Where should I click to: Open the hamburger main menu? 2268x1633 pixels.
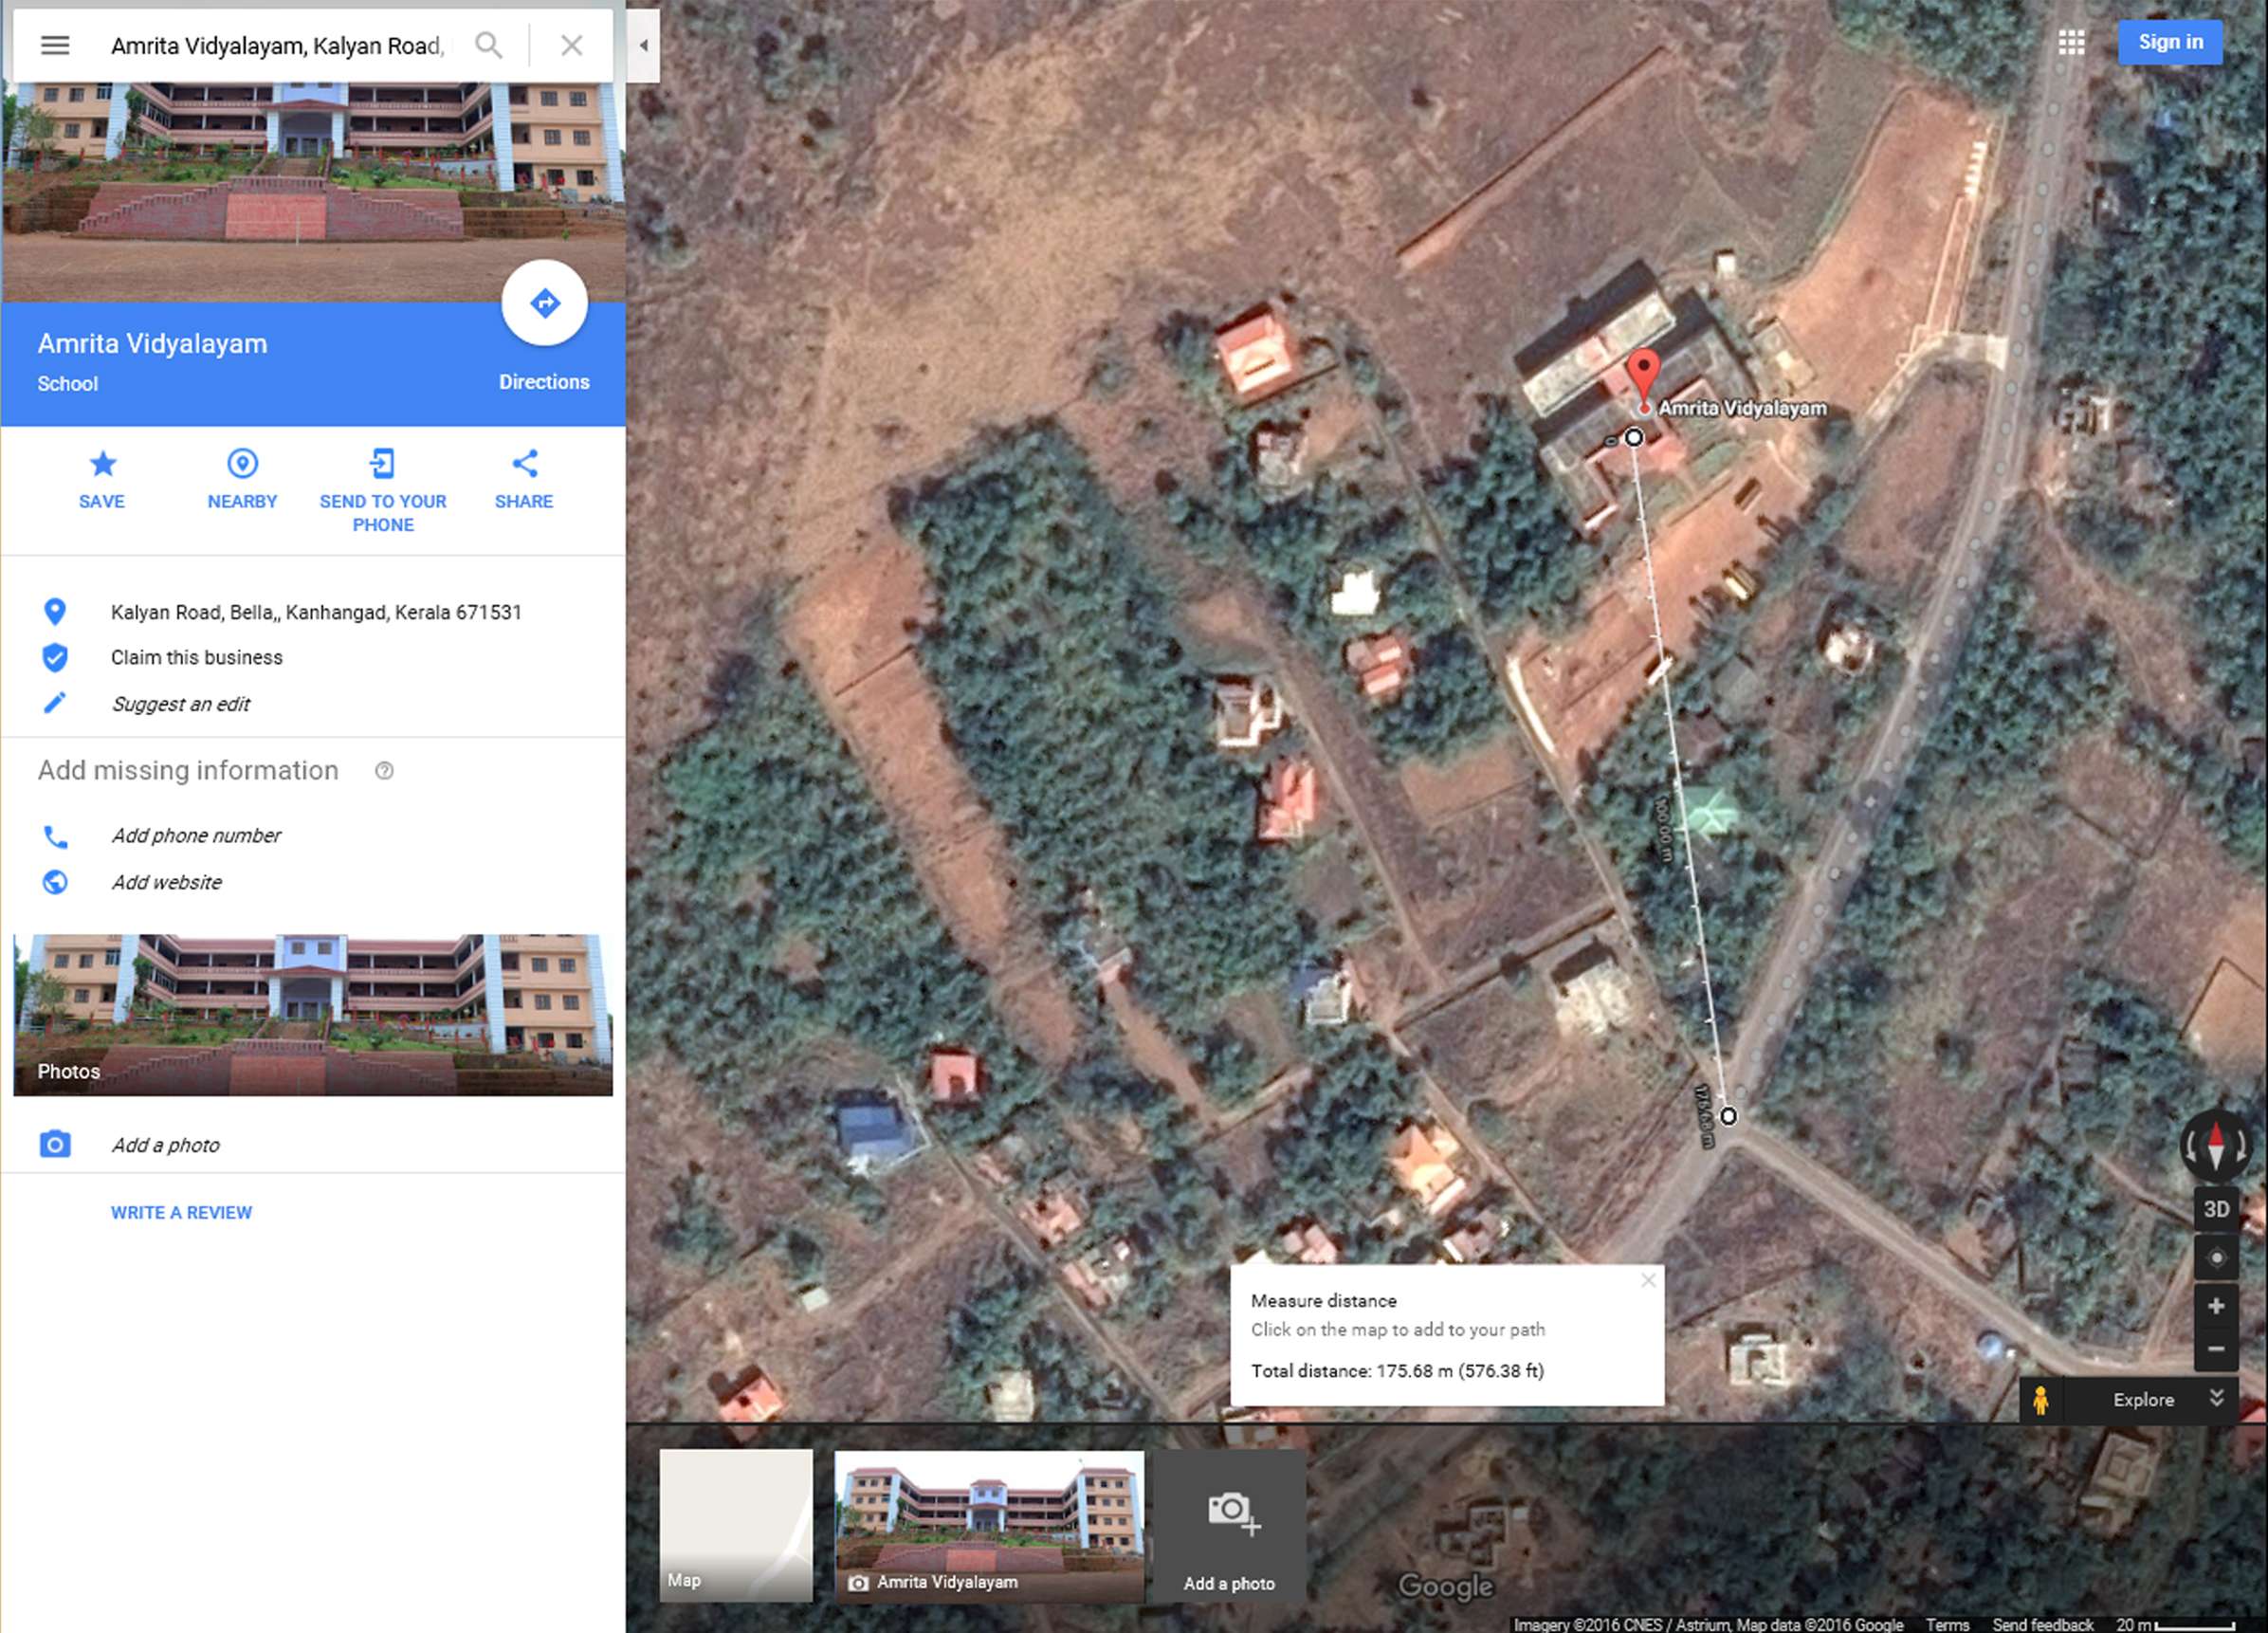tap(55, 45)
